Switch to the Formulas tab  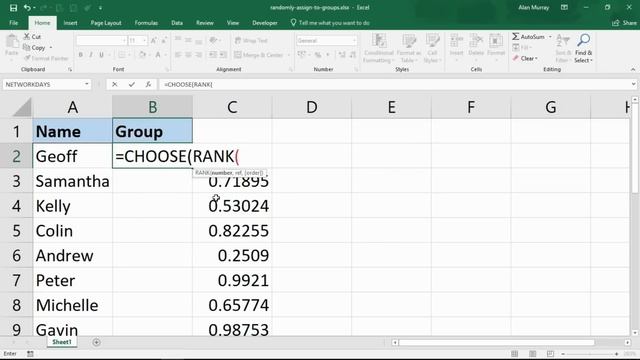(x=146, y=23)
